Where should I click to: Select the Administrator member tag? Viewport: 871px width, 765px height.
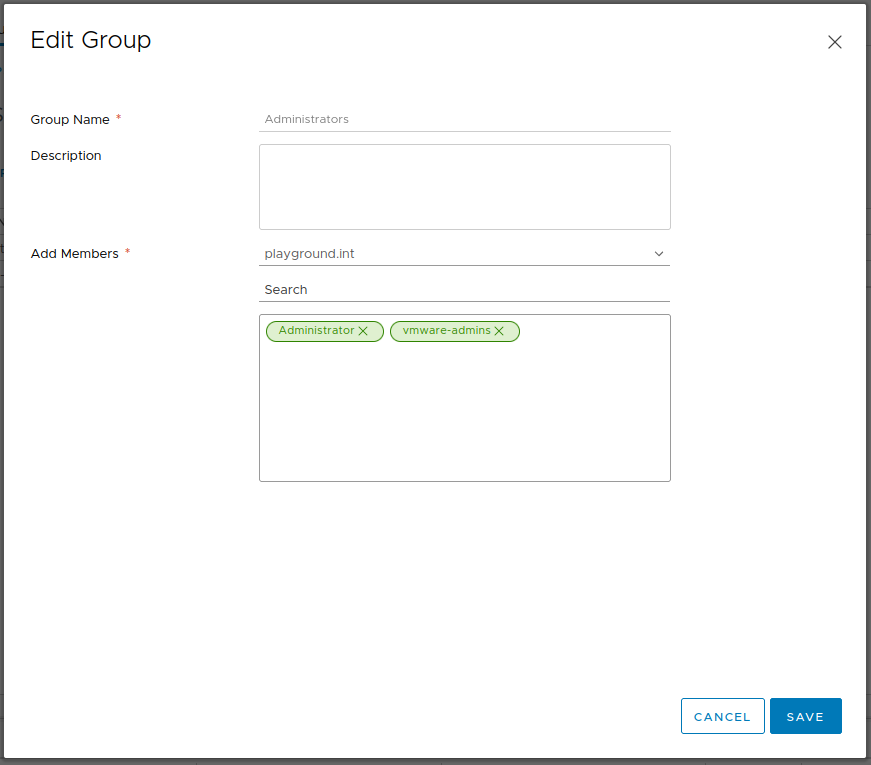click(x=316, y=331)
